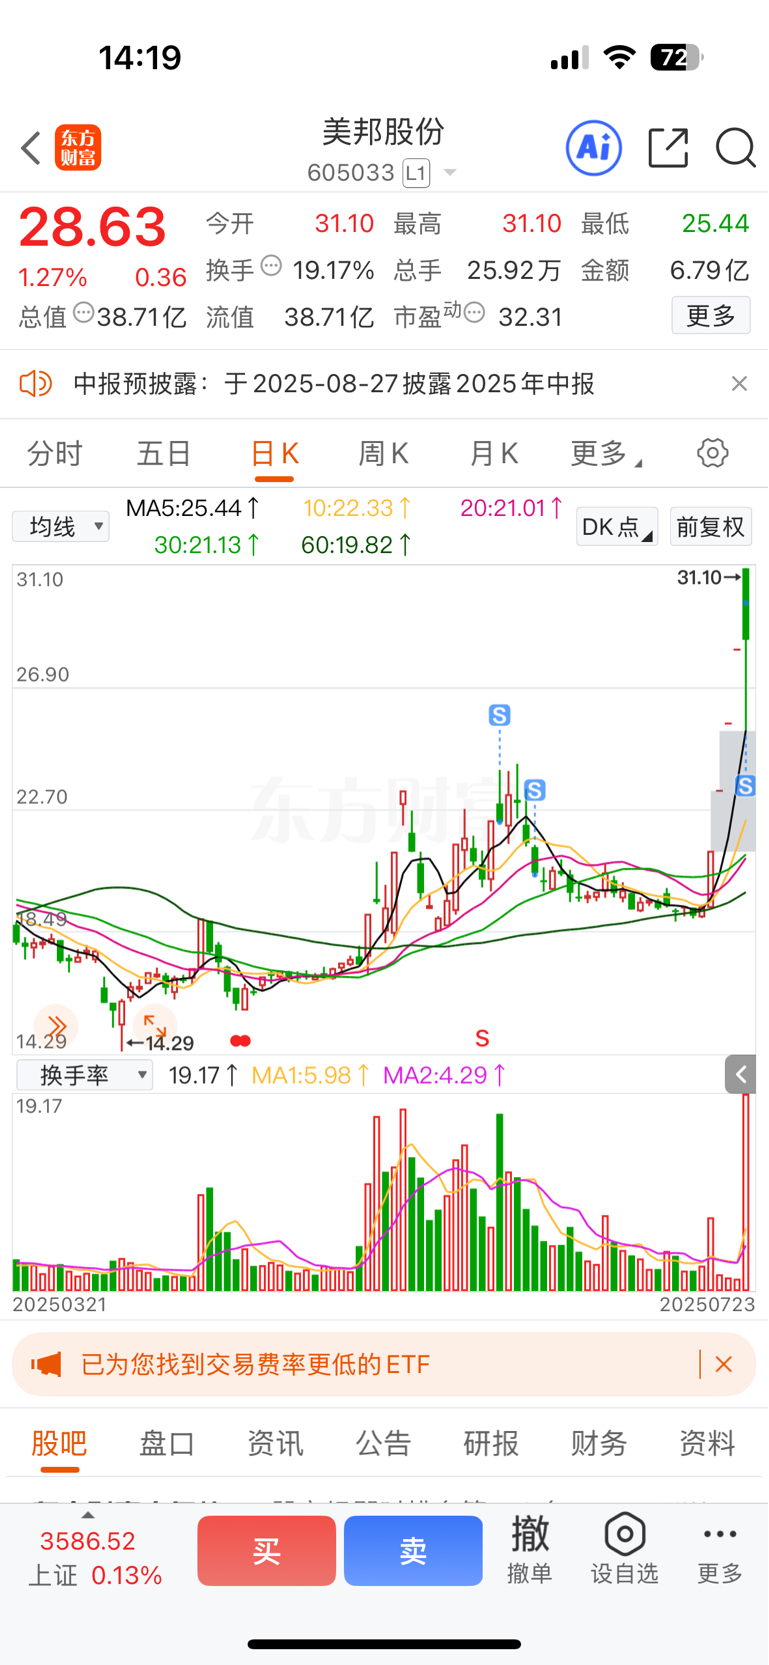
Task: Expand the 更多 chart period menu
Action: tap(606, 453)
